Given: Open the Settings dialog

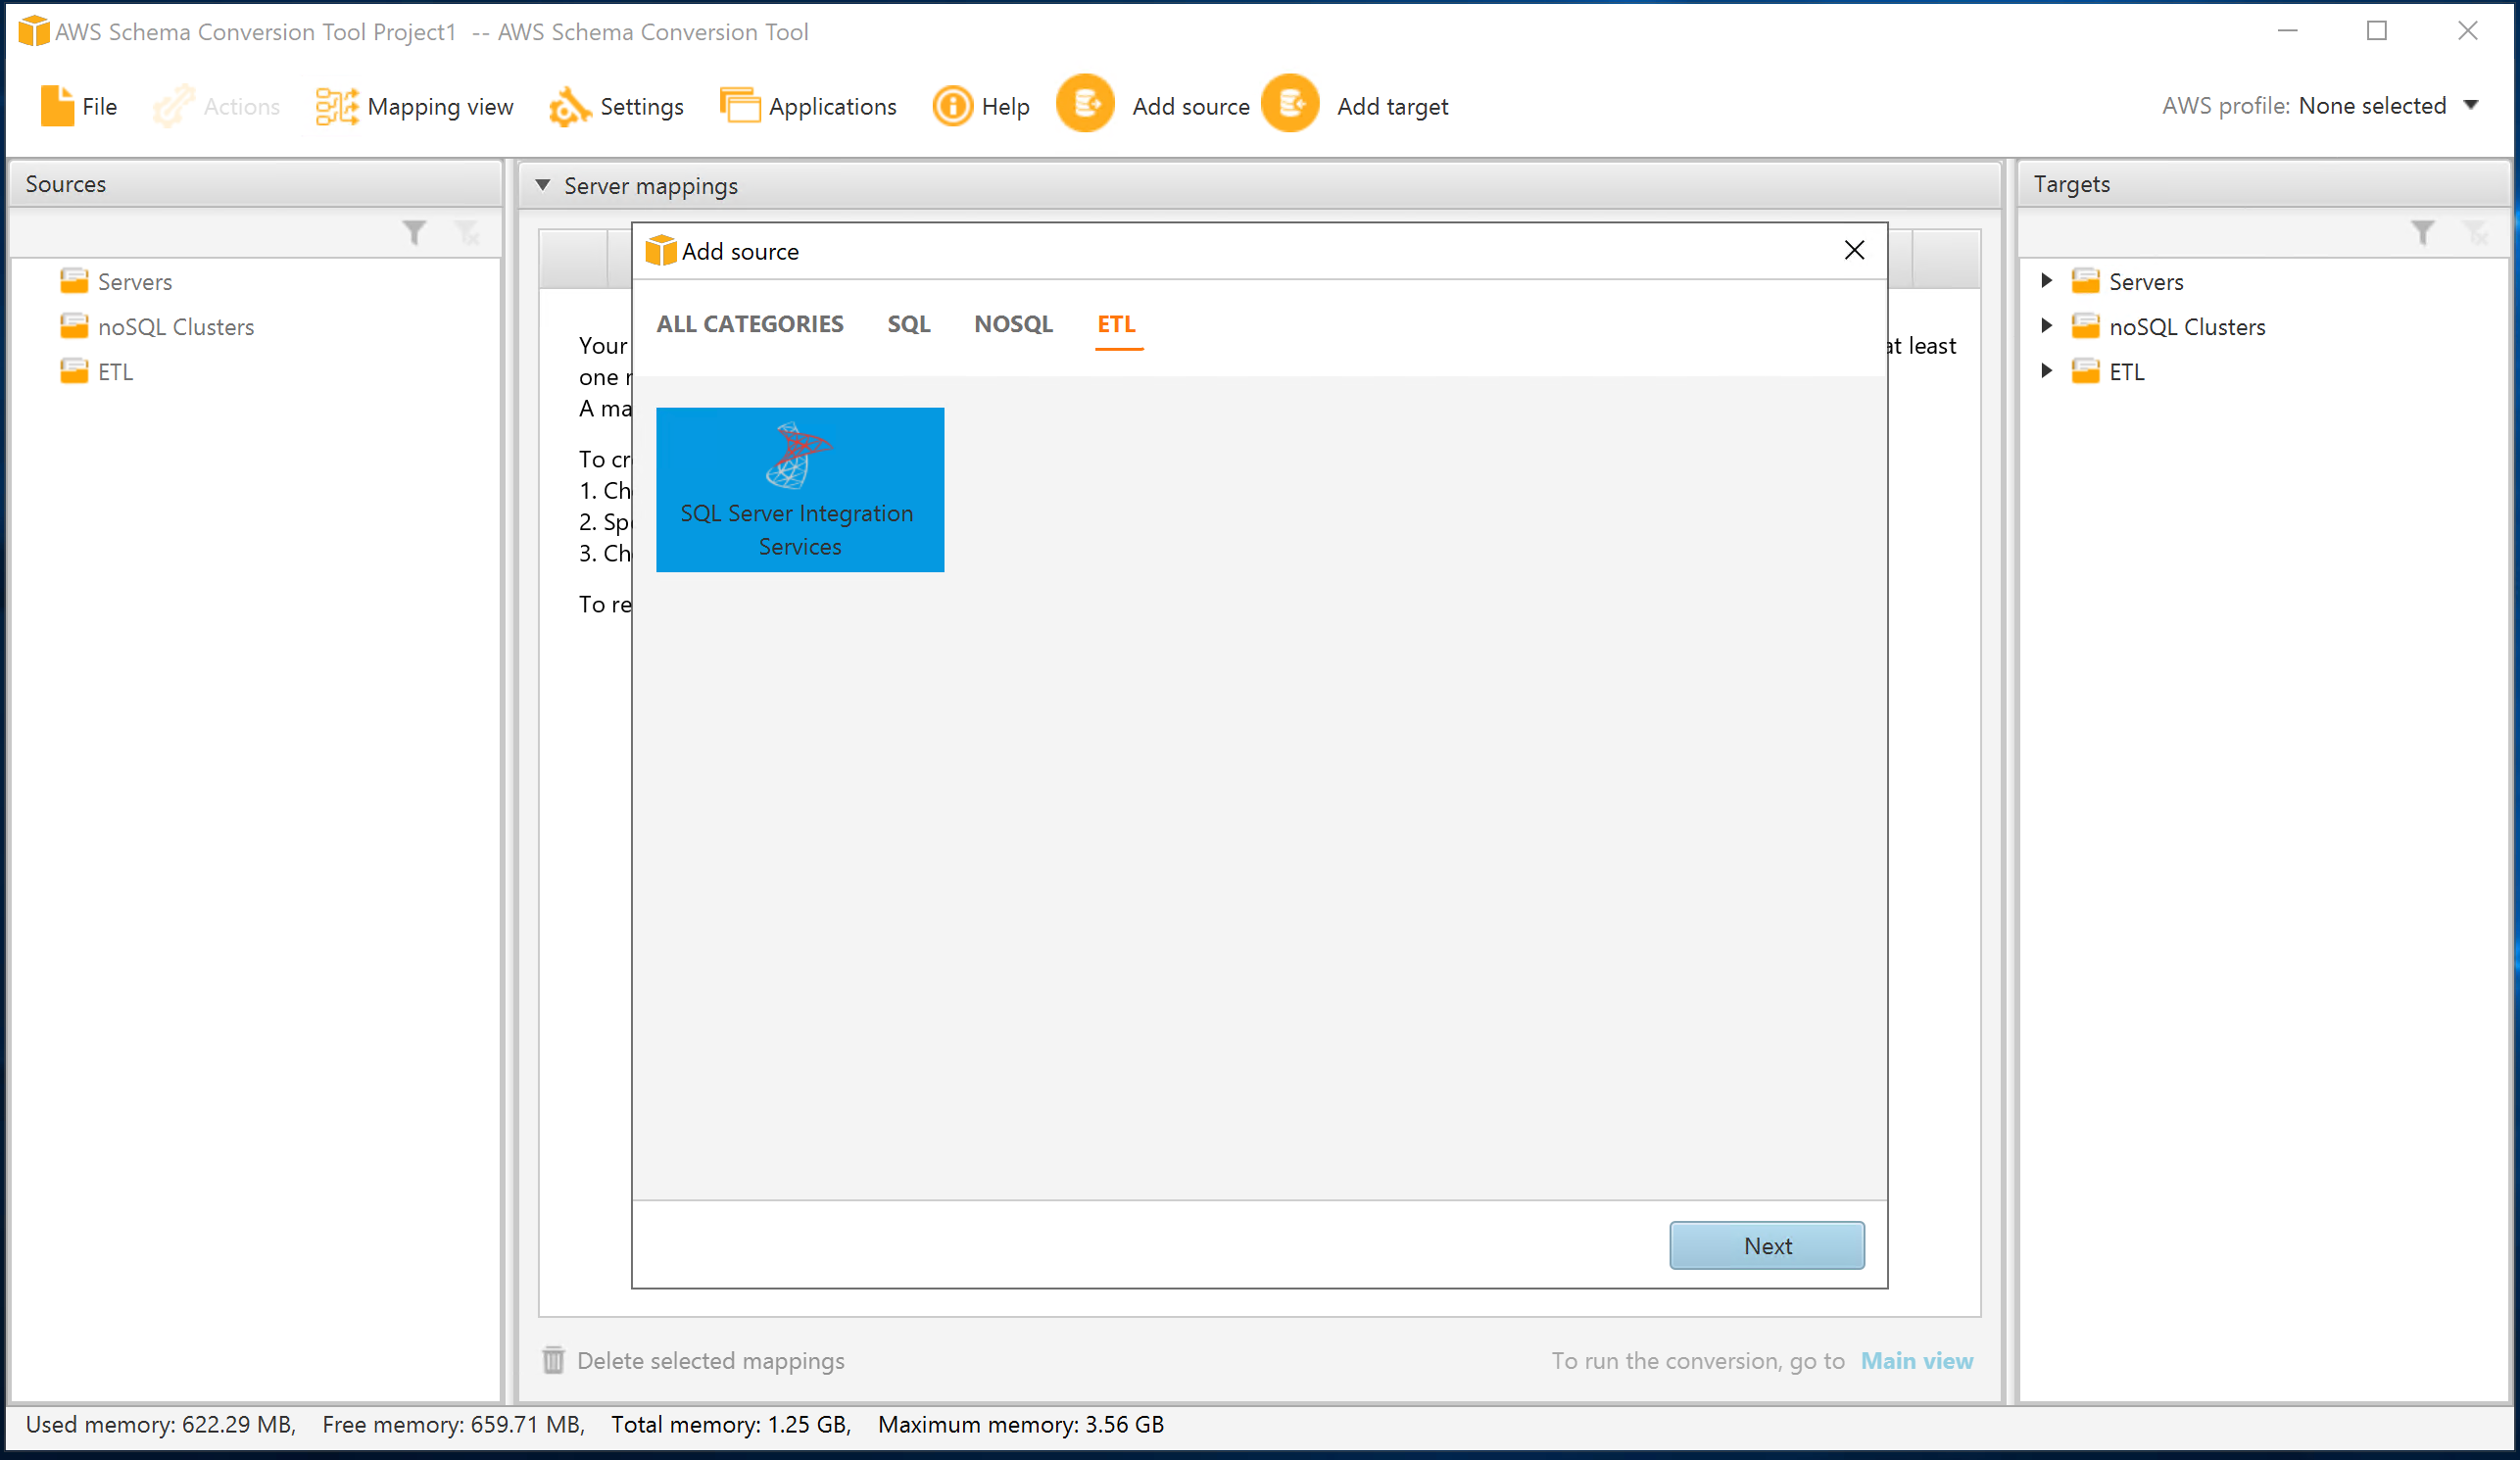Looking at the screenshot, I should pos(617,106).
